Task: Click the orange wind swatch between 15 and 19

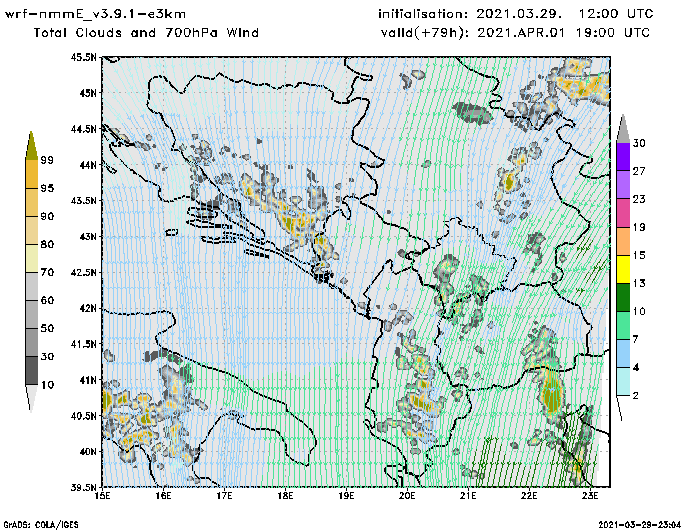Action: click(623, 241)
